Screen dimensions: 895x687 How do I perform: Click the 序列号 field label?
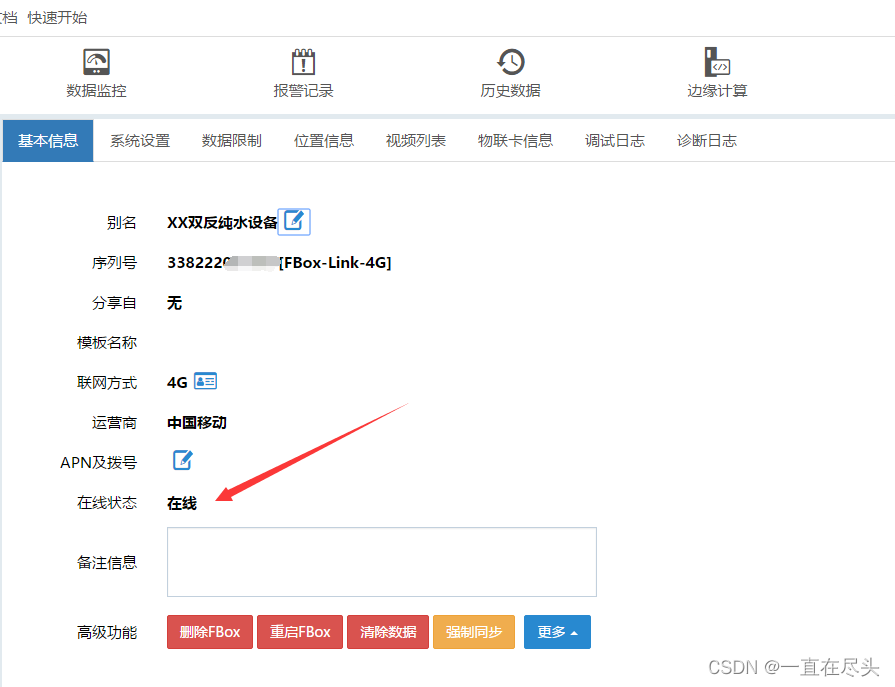[115, 262]
